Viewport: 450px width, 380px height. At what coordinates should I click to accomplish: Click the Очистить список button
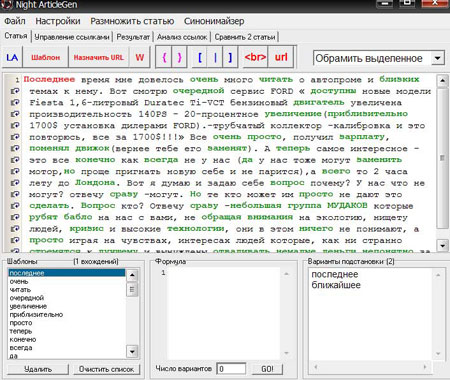(x=106, y=369)
